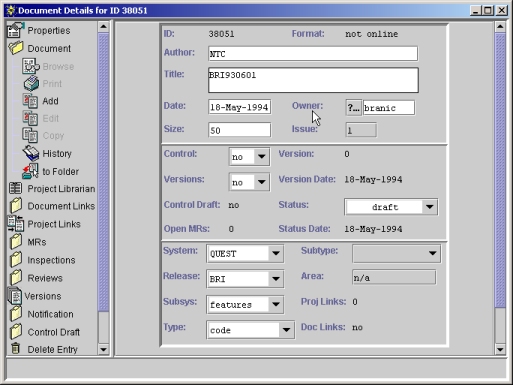This screenshot has height=385, width=513.
Task: Click the Document folder icon
Action: click(x=16, y=48)
